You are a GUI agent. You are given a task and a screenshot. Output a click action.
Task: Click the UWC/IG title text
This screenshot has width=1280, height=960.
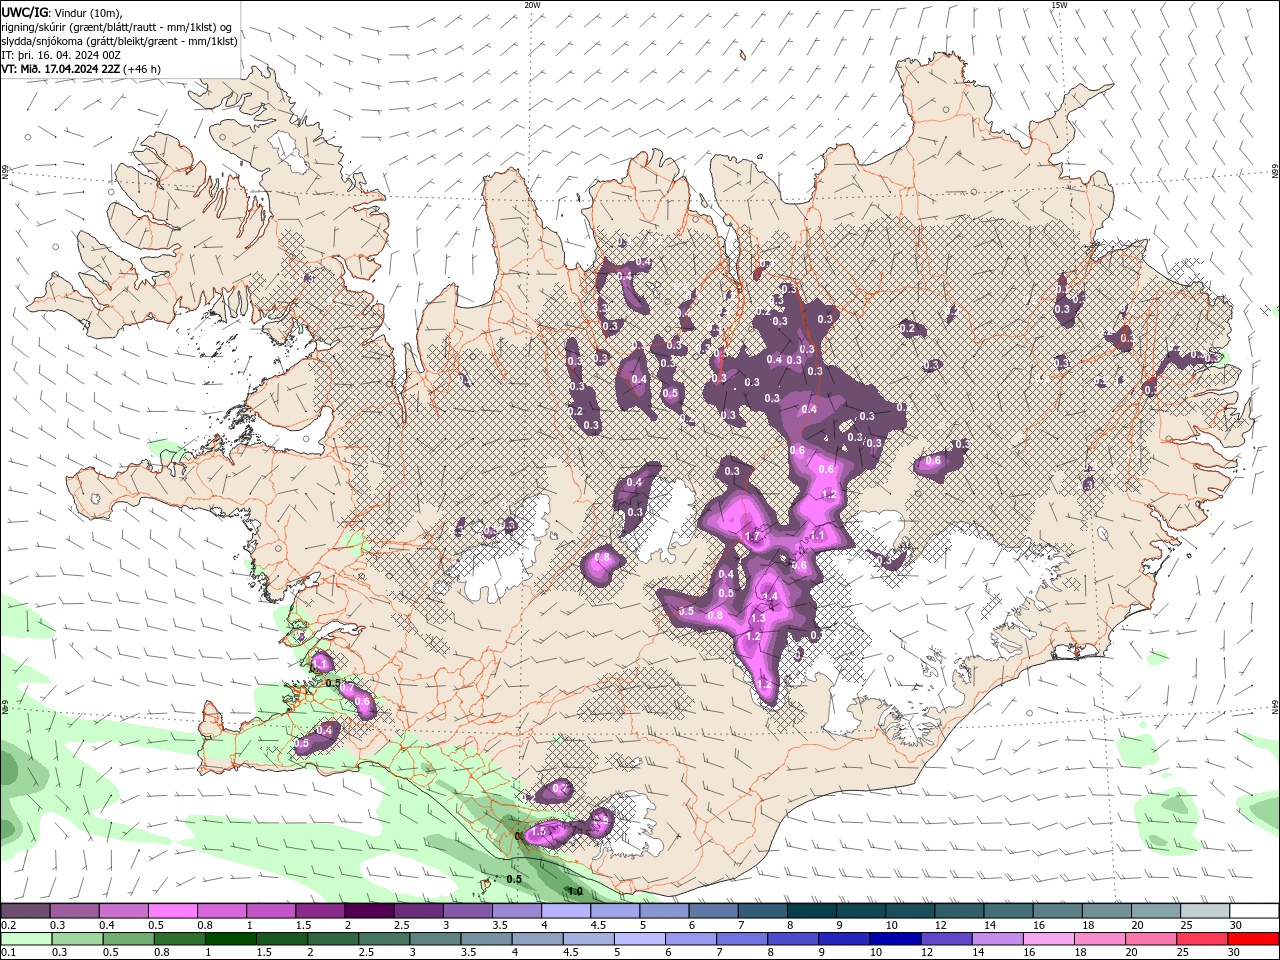[x=26, y=12]
